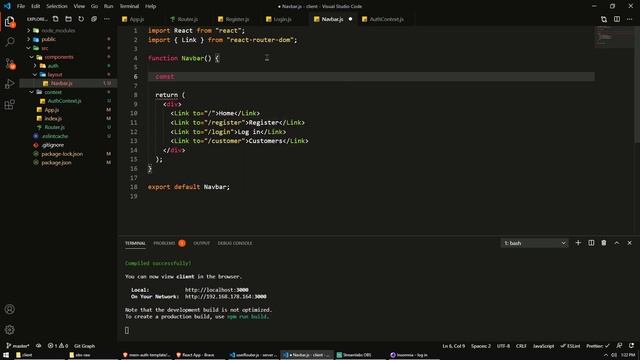
Task: Collapse the layout folder
Action: (35, 75)
